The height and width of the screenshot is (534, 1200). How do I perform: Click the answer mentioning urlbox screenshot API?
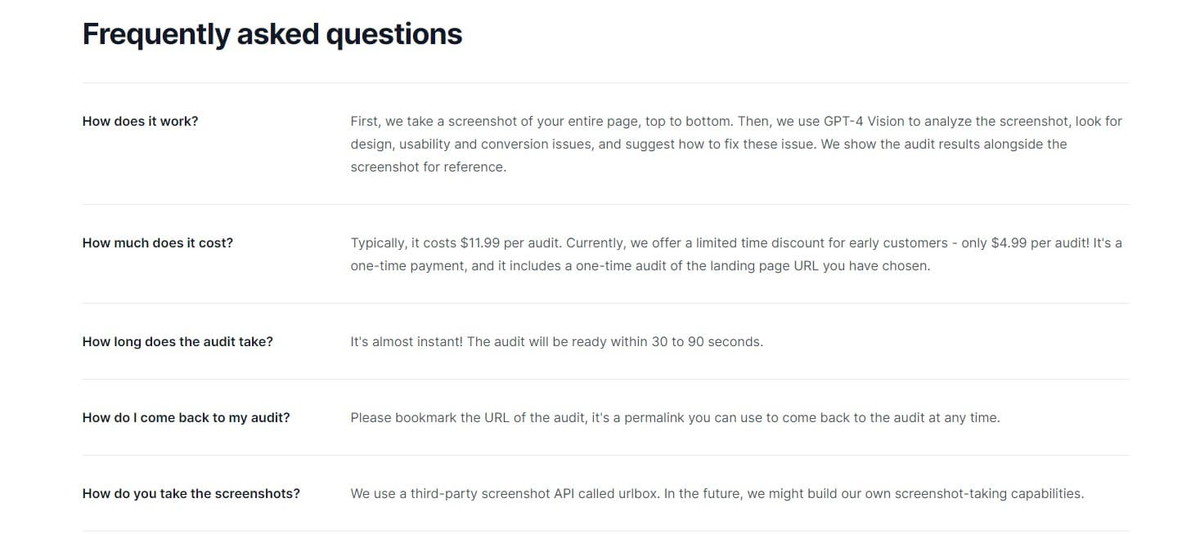tap(717, 494)
